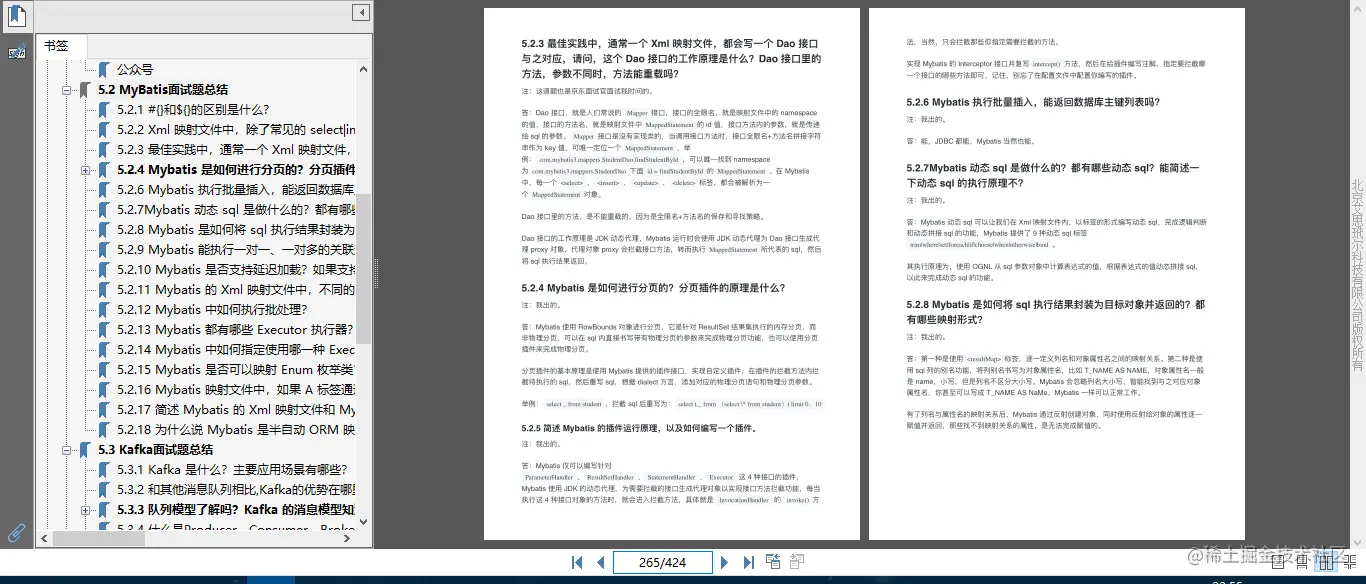The image size is (1366, 584).
Task: Open bookmark 5.2.3 最佳实践中
Action: tap(236, 150)
